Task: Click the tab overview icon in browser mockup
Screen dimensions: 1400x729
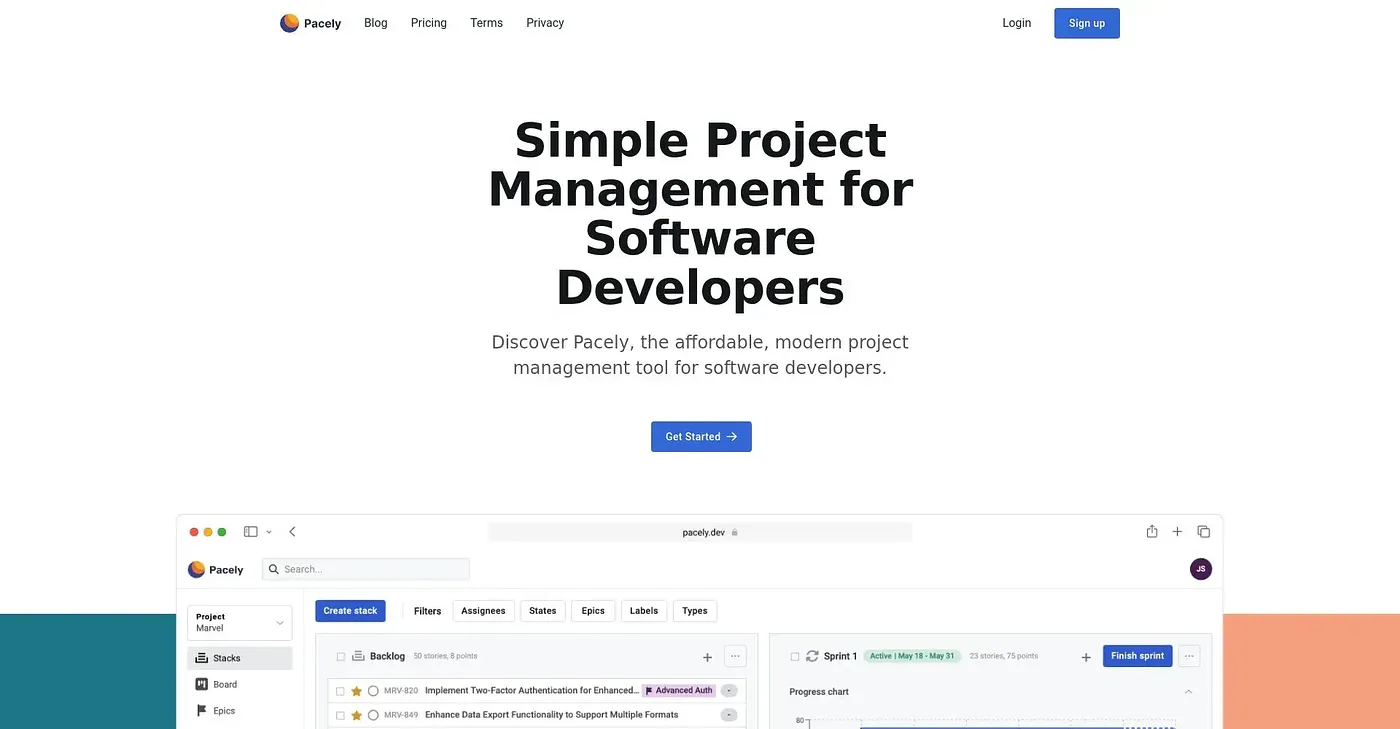Action: coord(1204,532)
